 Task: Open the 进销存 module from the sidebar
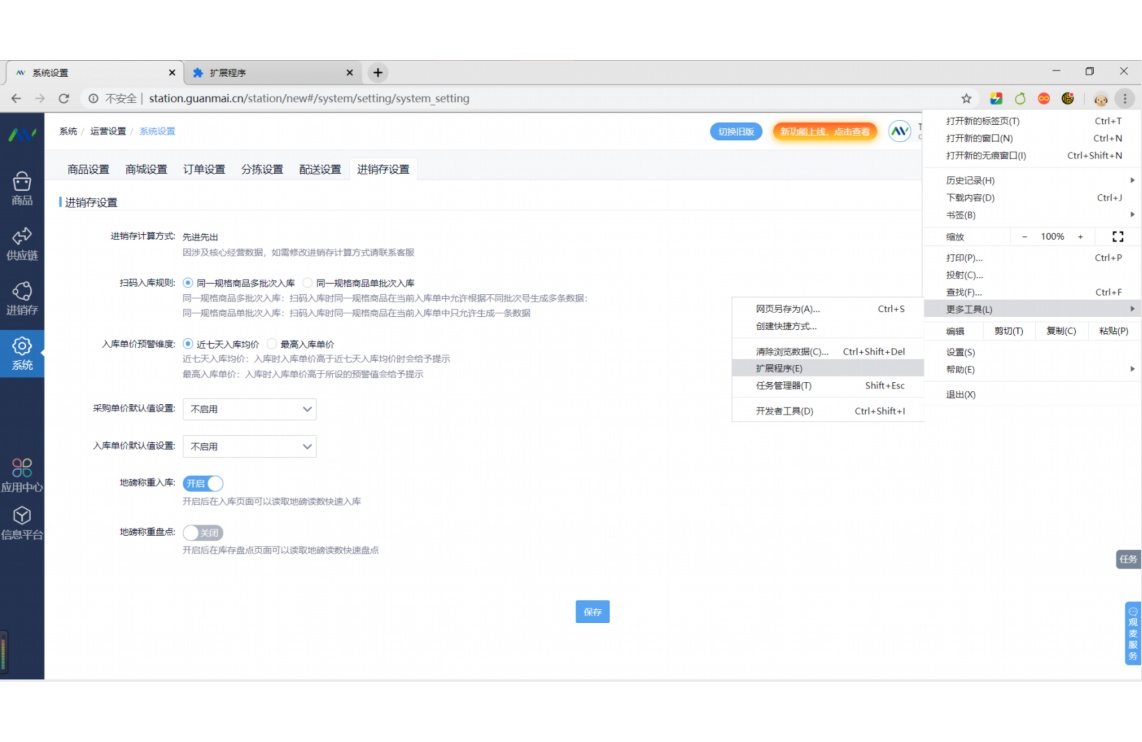(x=22, y=297)
